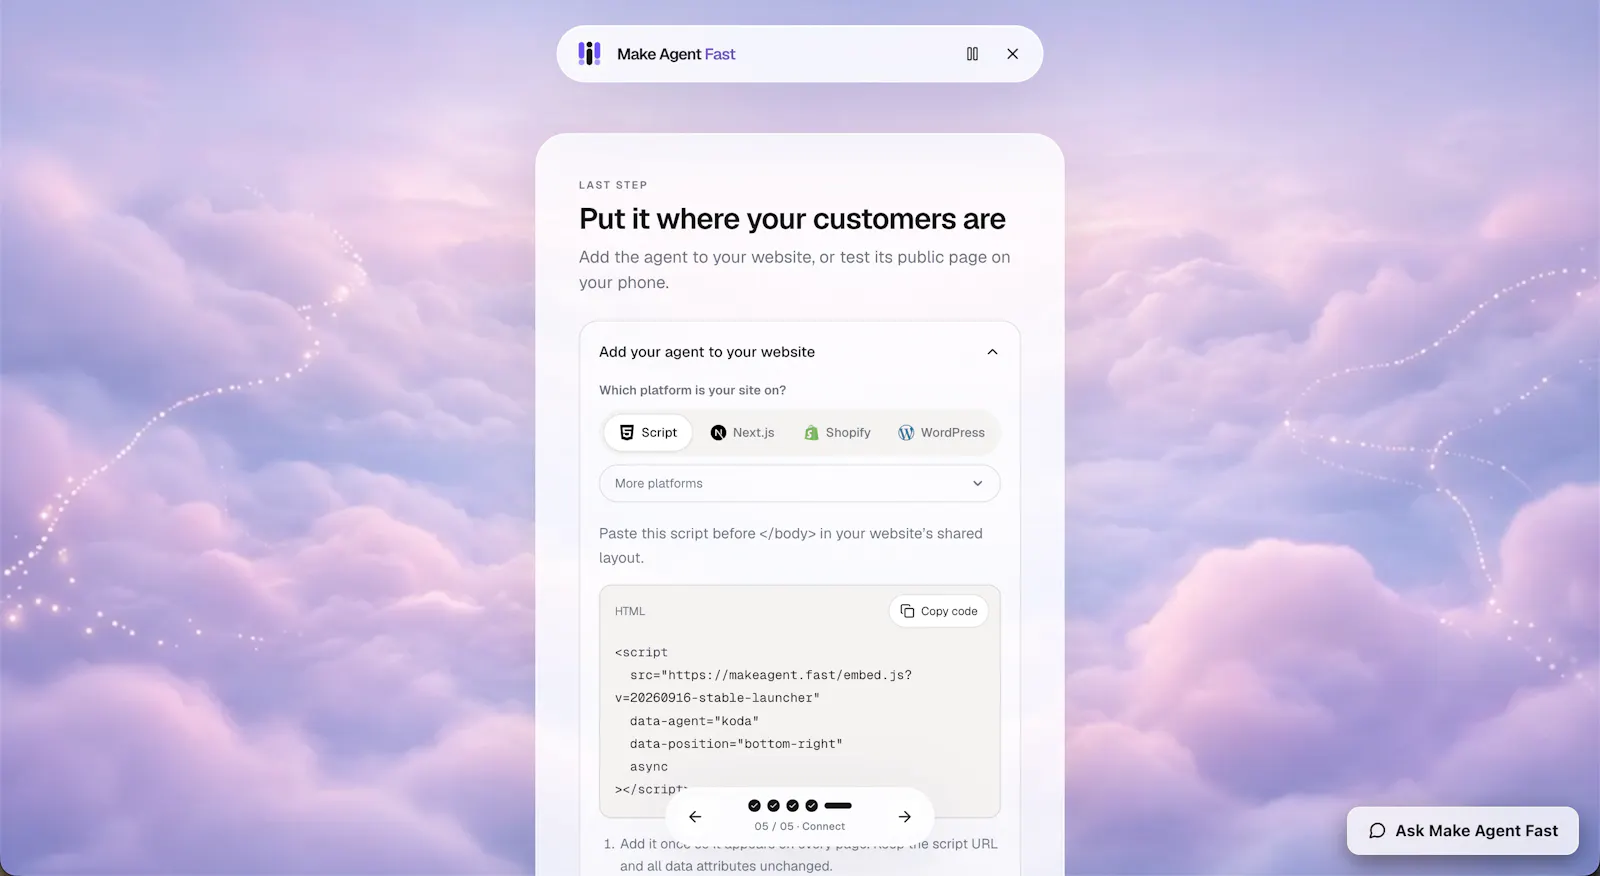Switch to the Next.js platform tab
Viewport: 1600px width, 876px height.
click(742, 433)
